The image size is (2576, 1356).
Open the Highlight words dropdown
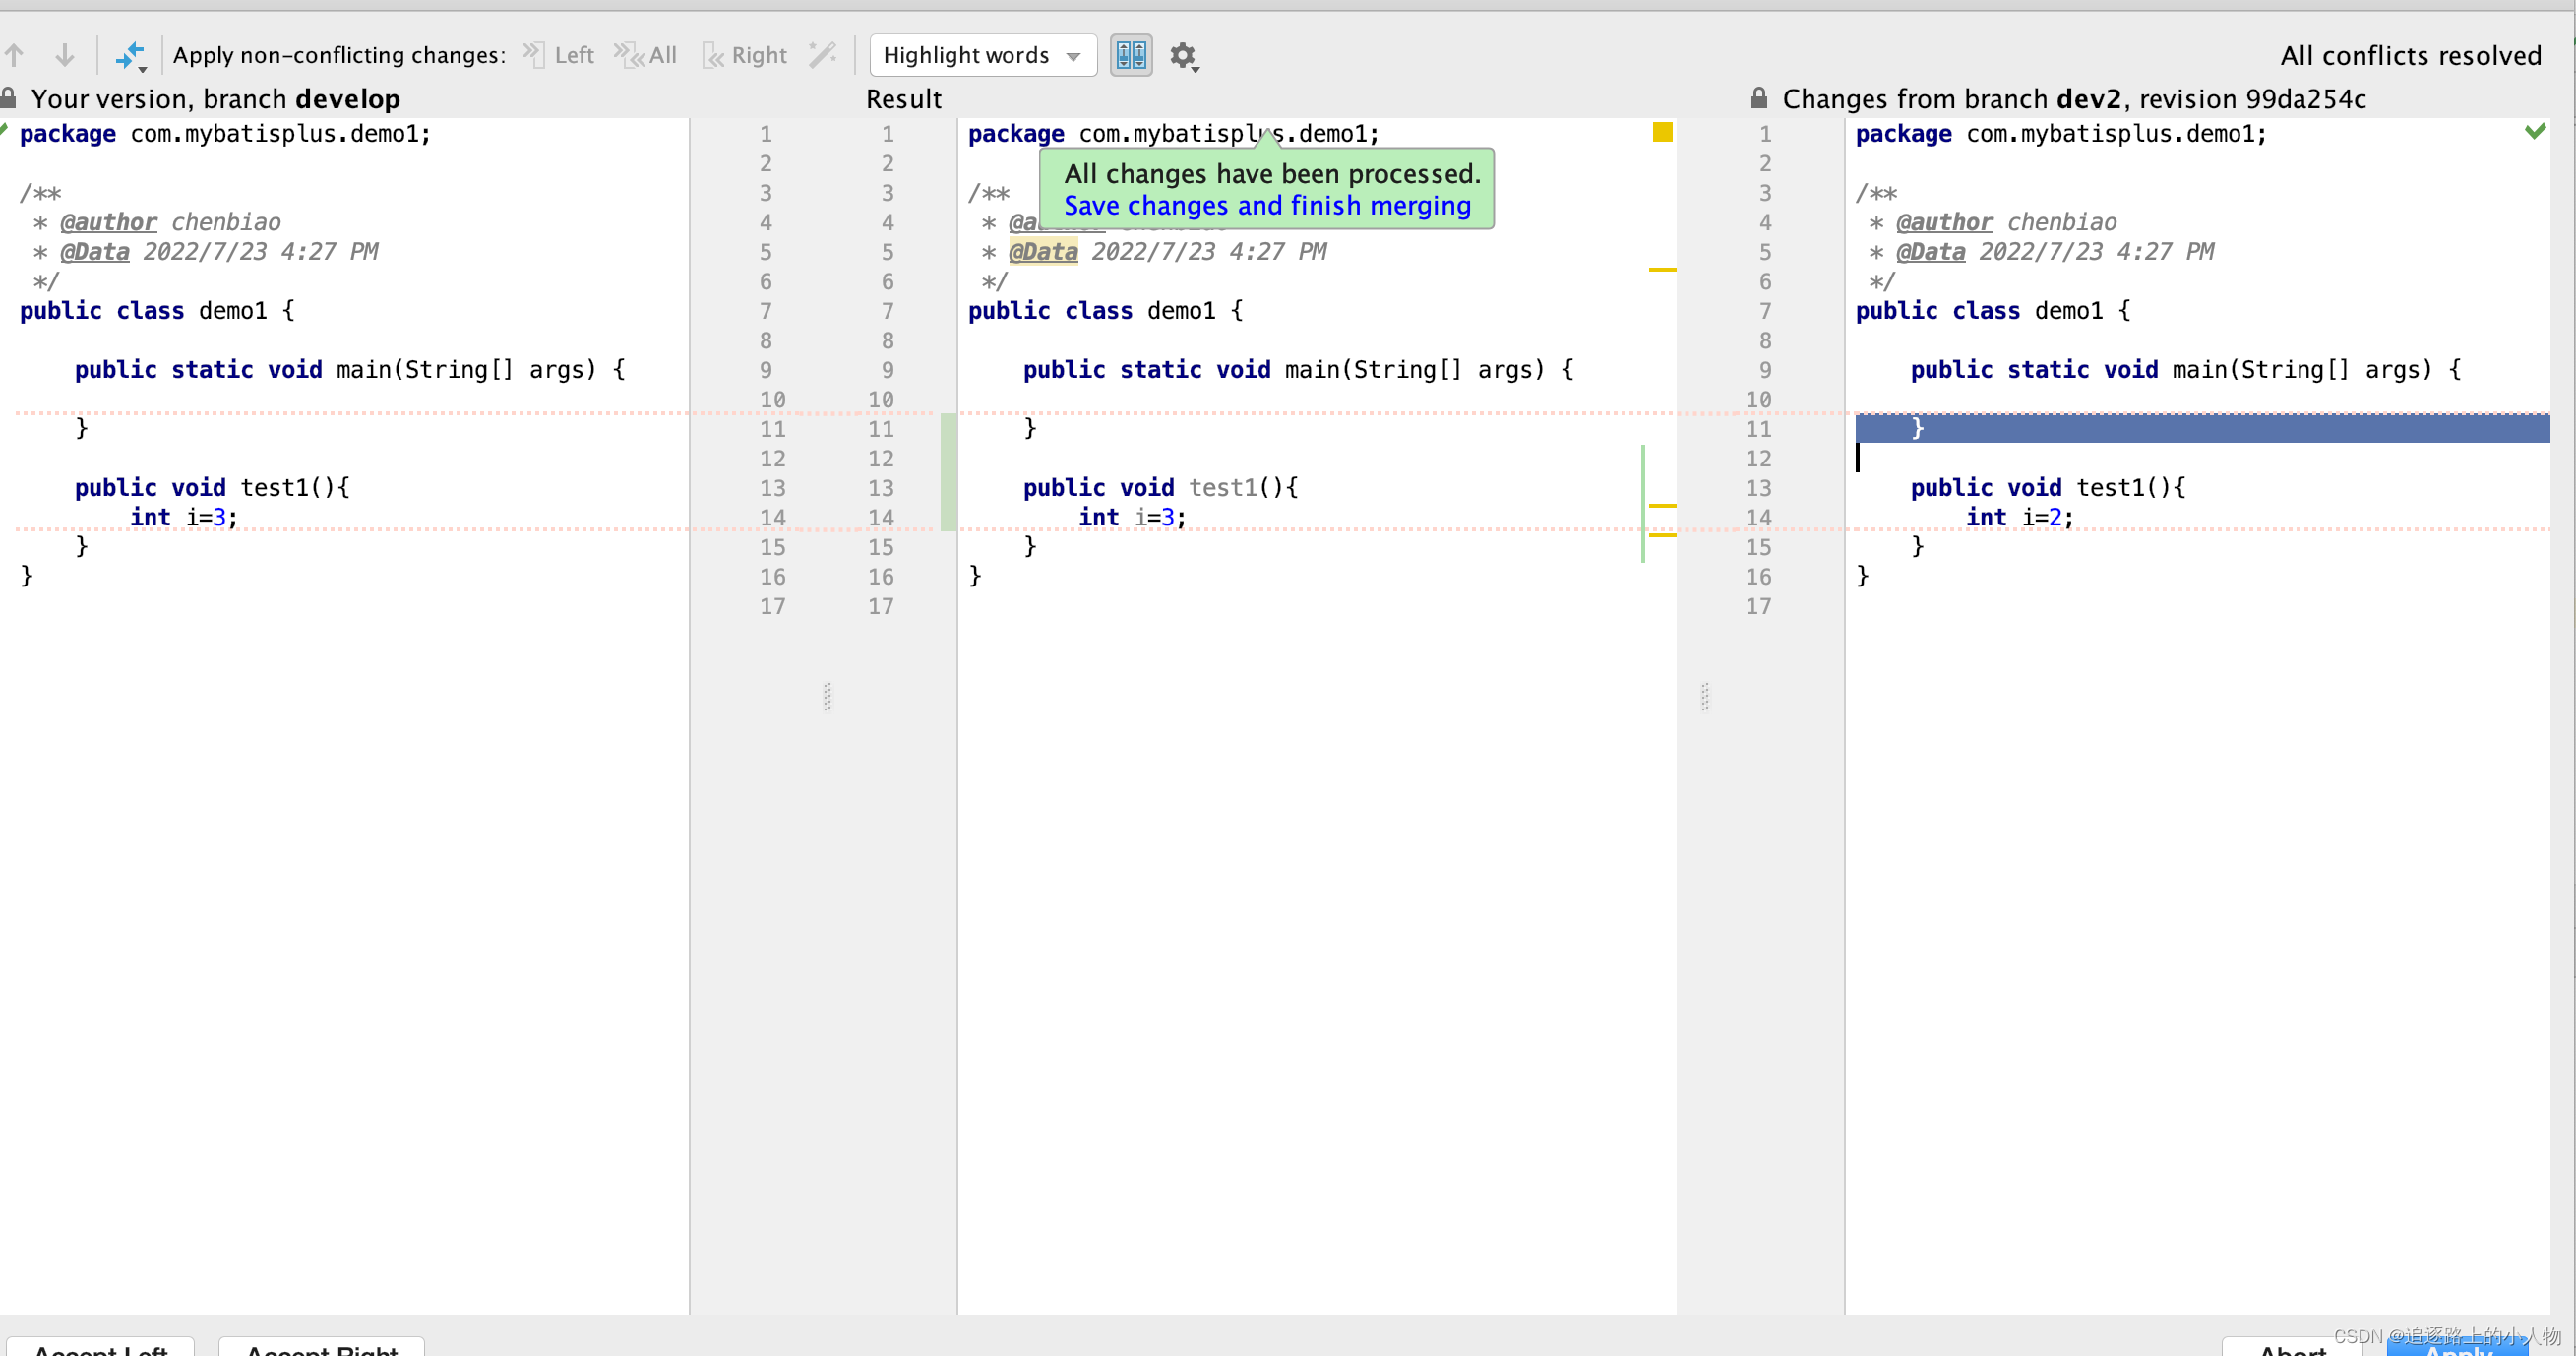[x=982, y=55]
